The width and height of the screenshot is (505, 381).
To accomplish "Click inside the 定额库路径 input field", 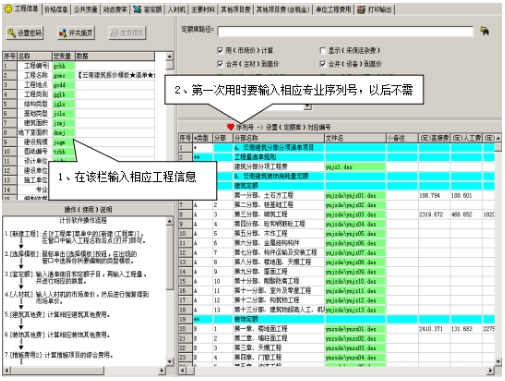I will pyautogui.click(x=345, y=31).
